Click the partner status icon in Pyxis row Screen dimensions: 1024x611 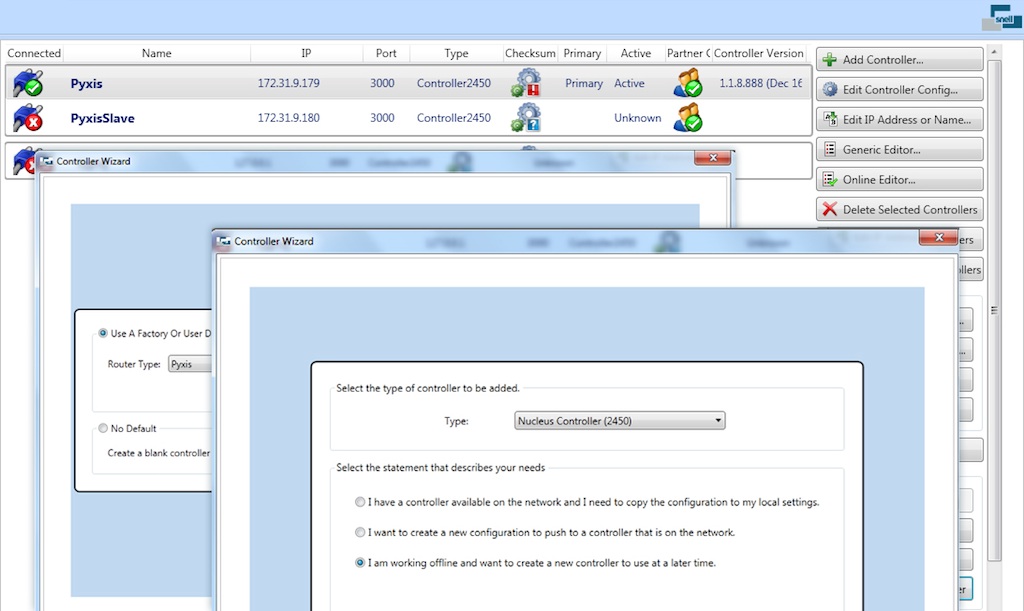coord(688,83)
